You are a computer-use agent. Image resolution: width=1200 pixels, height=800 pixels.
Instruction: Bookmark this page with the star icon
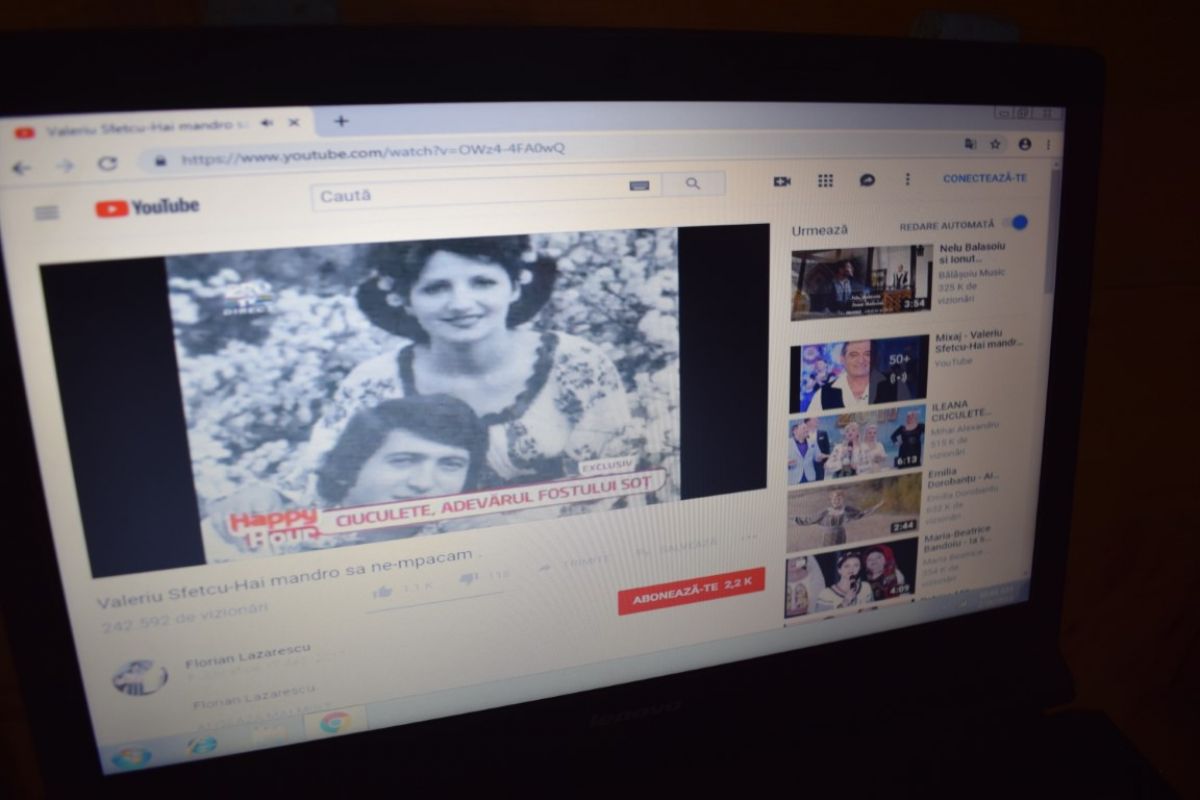coord(995,144)
